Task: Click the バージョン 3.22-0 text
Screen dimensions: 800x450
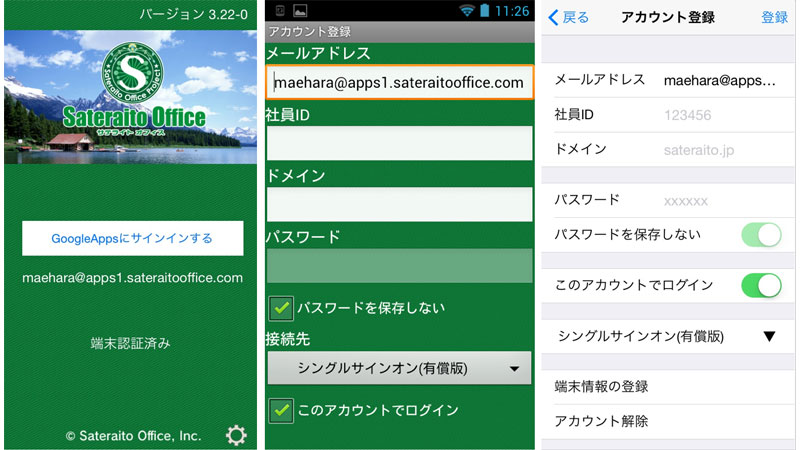Action: (194, 14)
